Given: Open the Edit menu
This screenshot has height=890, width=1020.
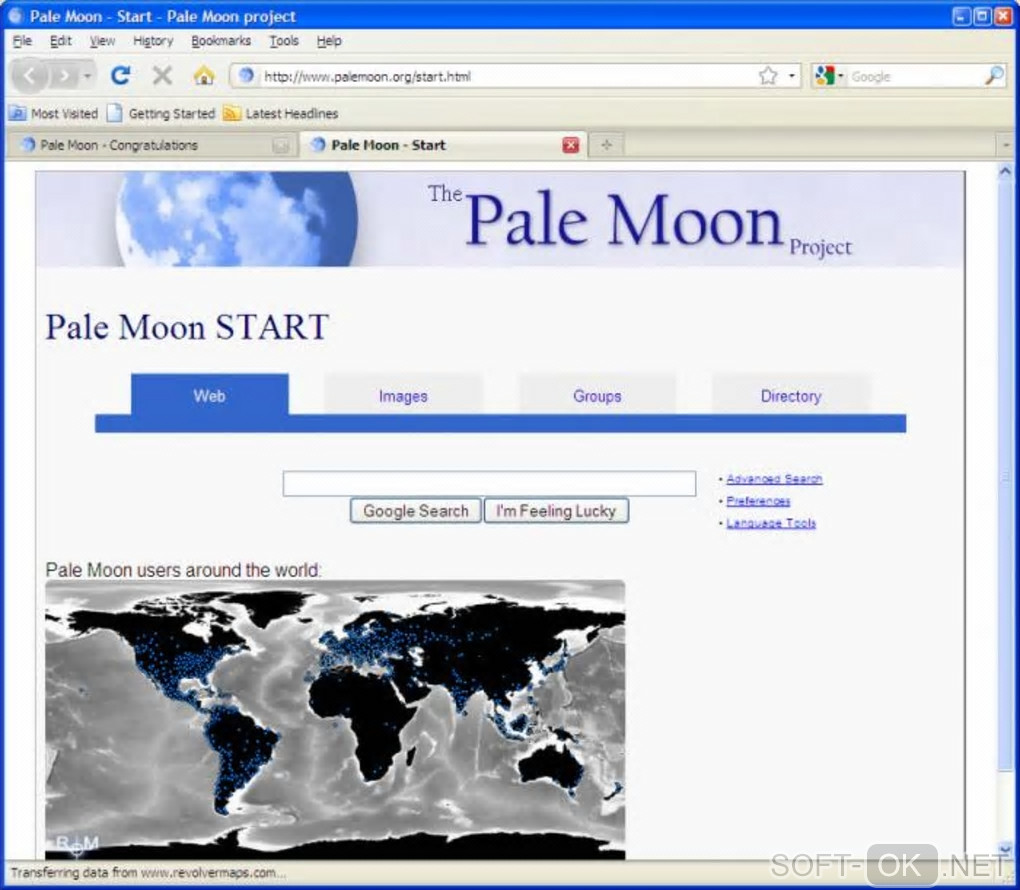Looking at the screenshot, I should pos(60,41).
